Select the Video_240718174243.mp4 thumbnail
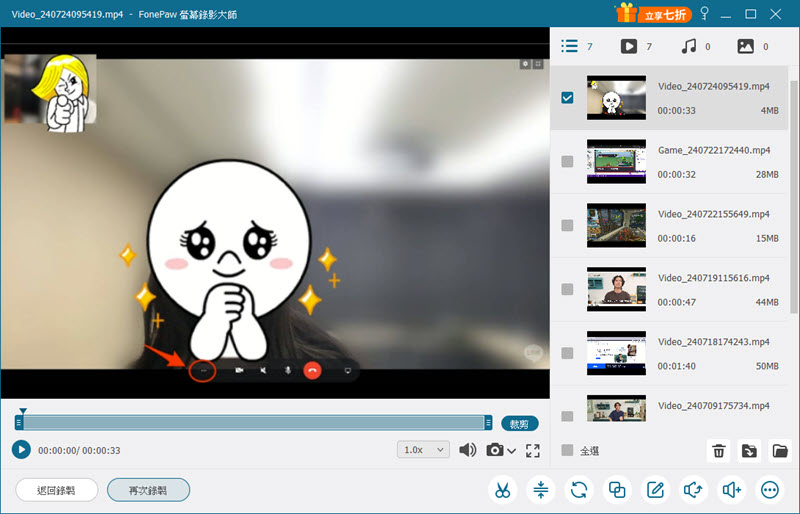 click(x=616, y=353)
